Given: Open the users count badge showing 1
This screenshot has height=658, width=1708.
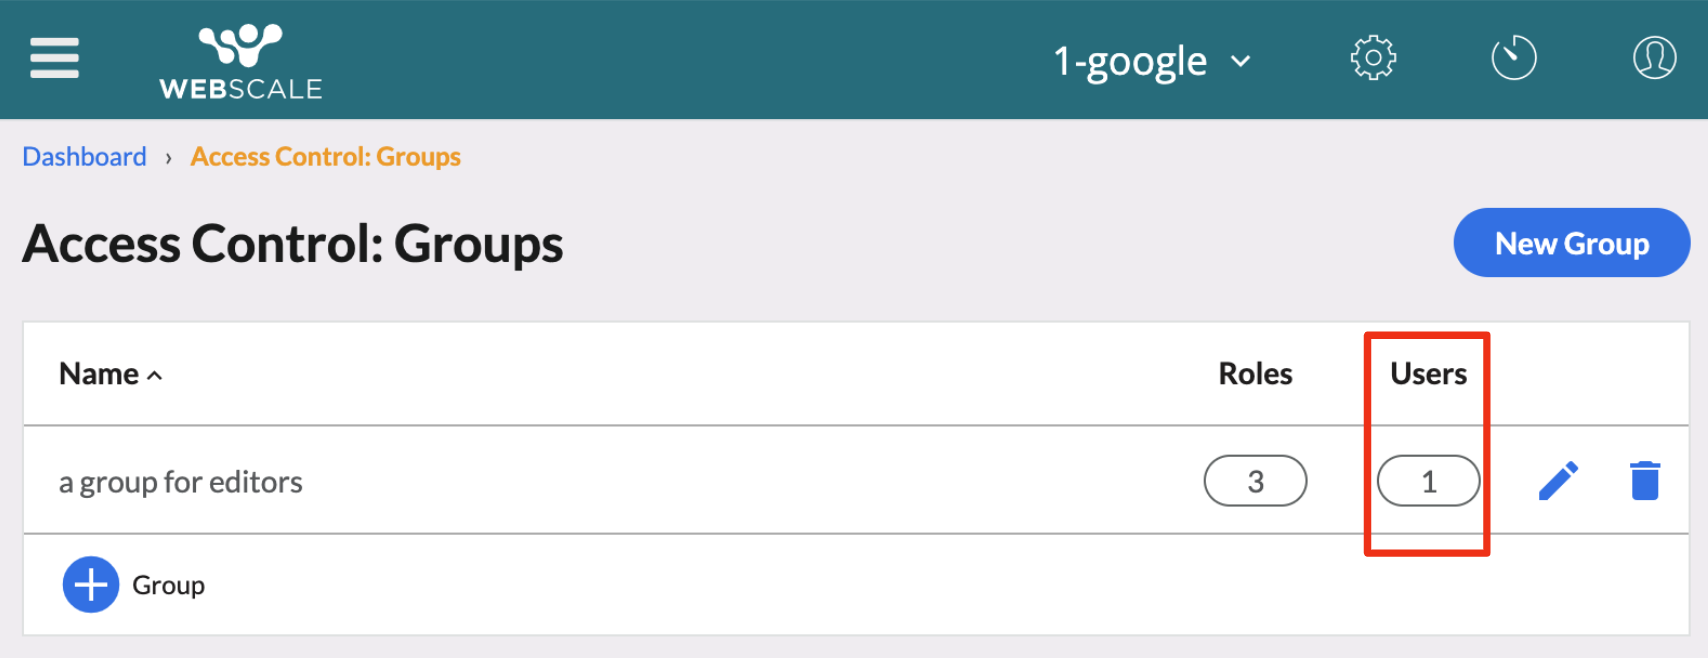Looking at the screenshot, I should (x=1428, y=481).
